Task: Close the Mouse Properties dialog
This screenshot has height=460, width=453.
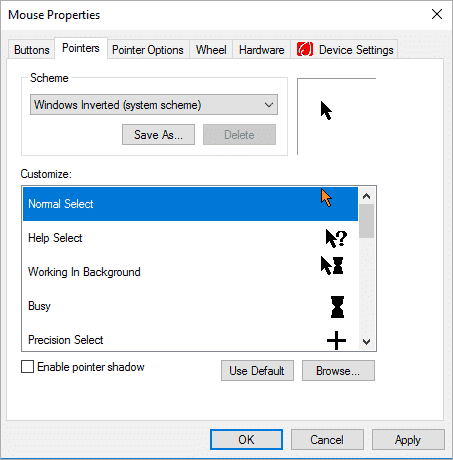Action: [x=437, y=14]
